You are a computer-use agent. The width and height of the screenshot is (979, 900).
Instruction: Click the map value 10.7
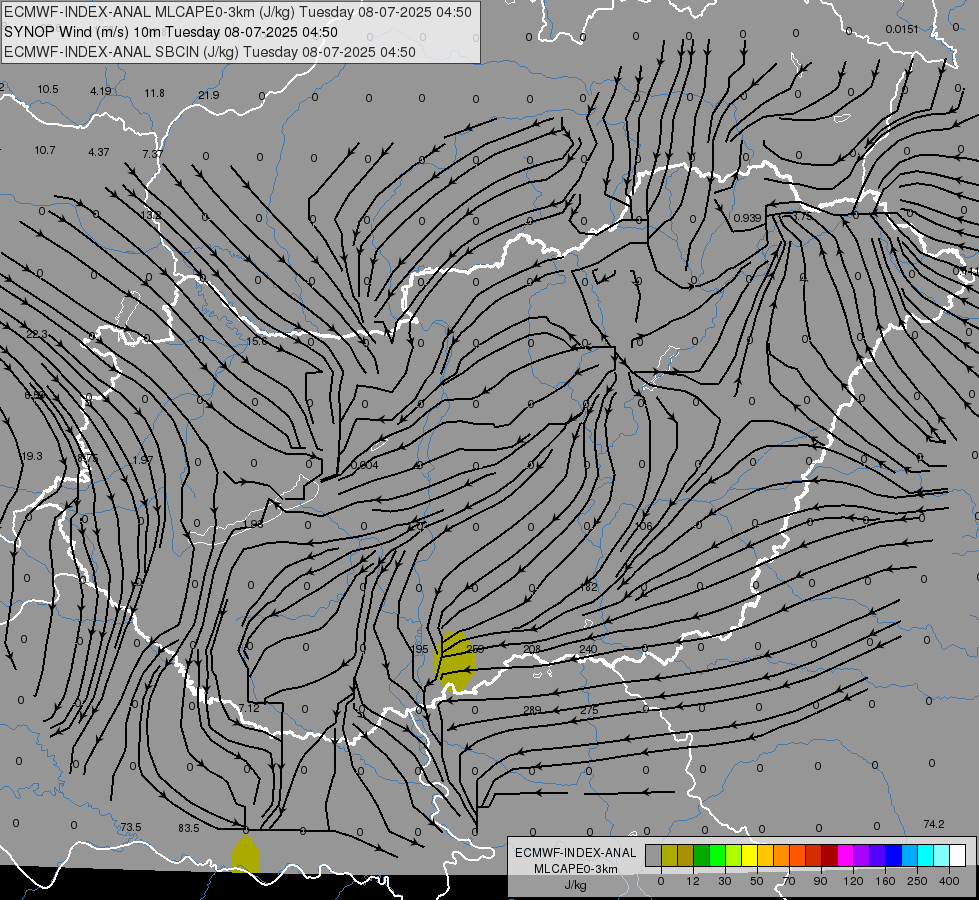45,150
